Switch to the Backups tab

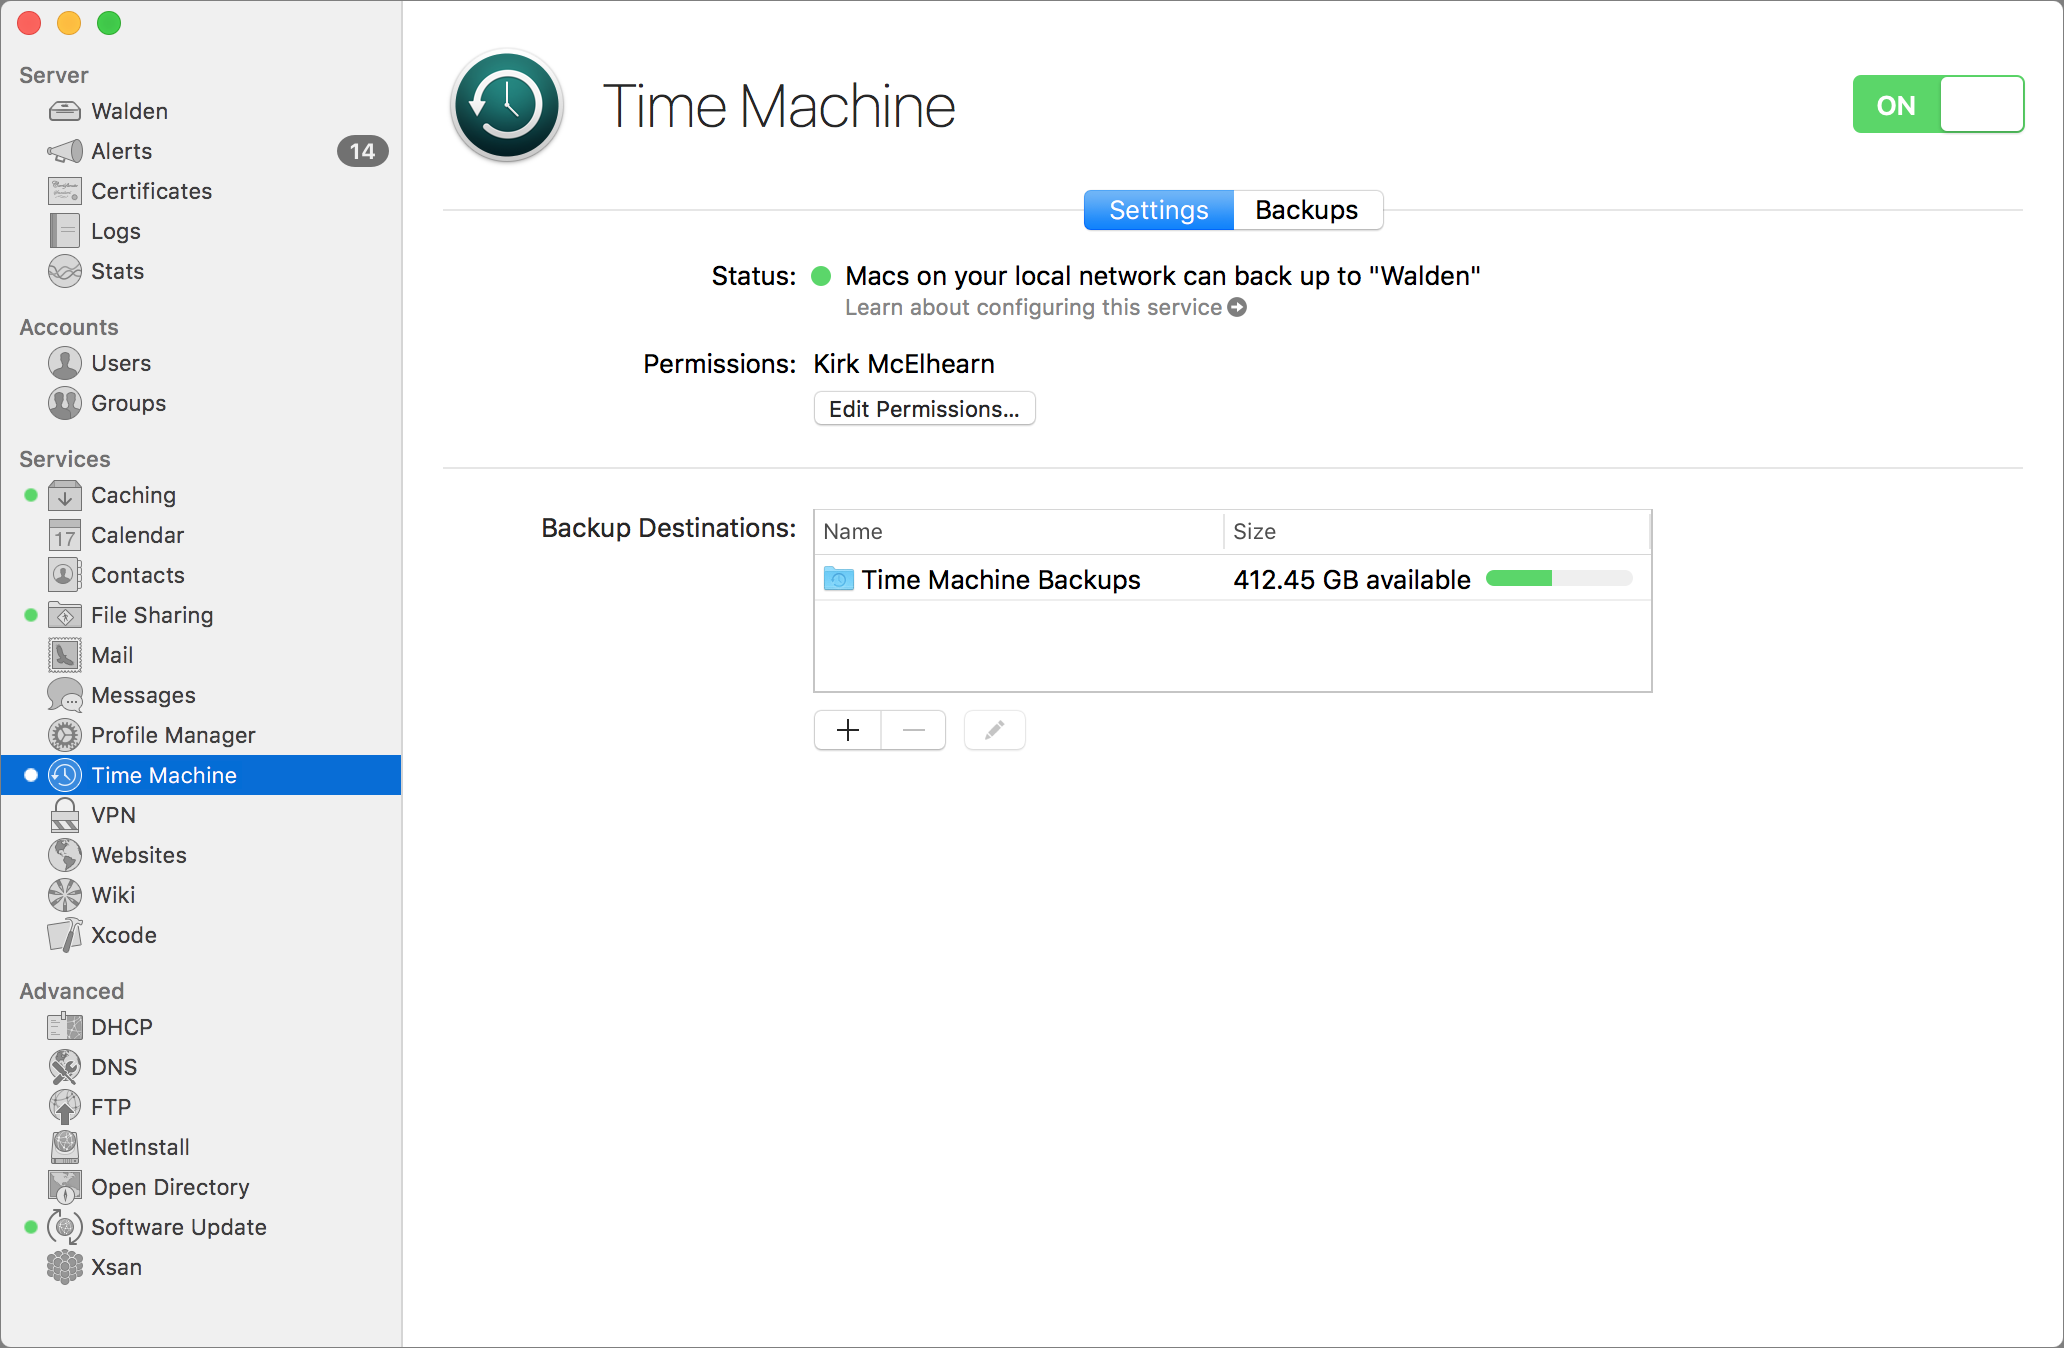pyautogui.click(x=1307, y=210)
